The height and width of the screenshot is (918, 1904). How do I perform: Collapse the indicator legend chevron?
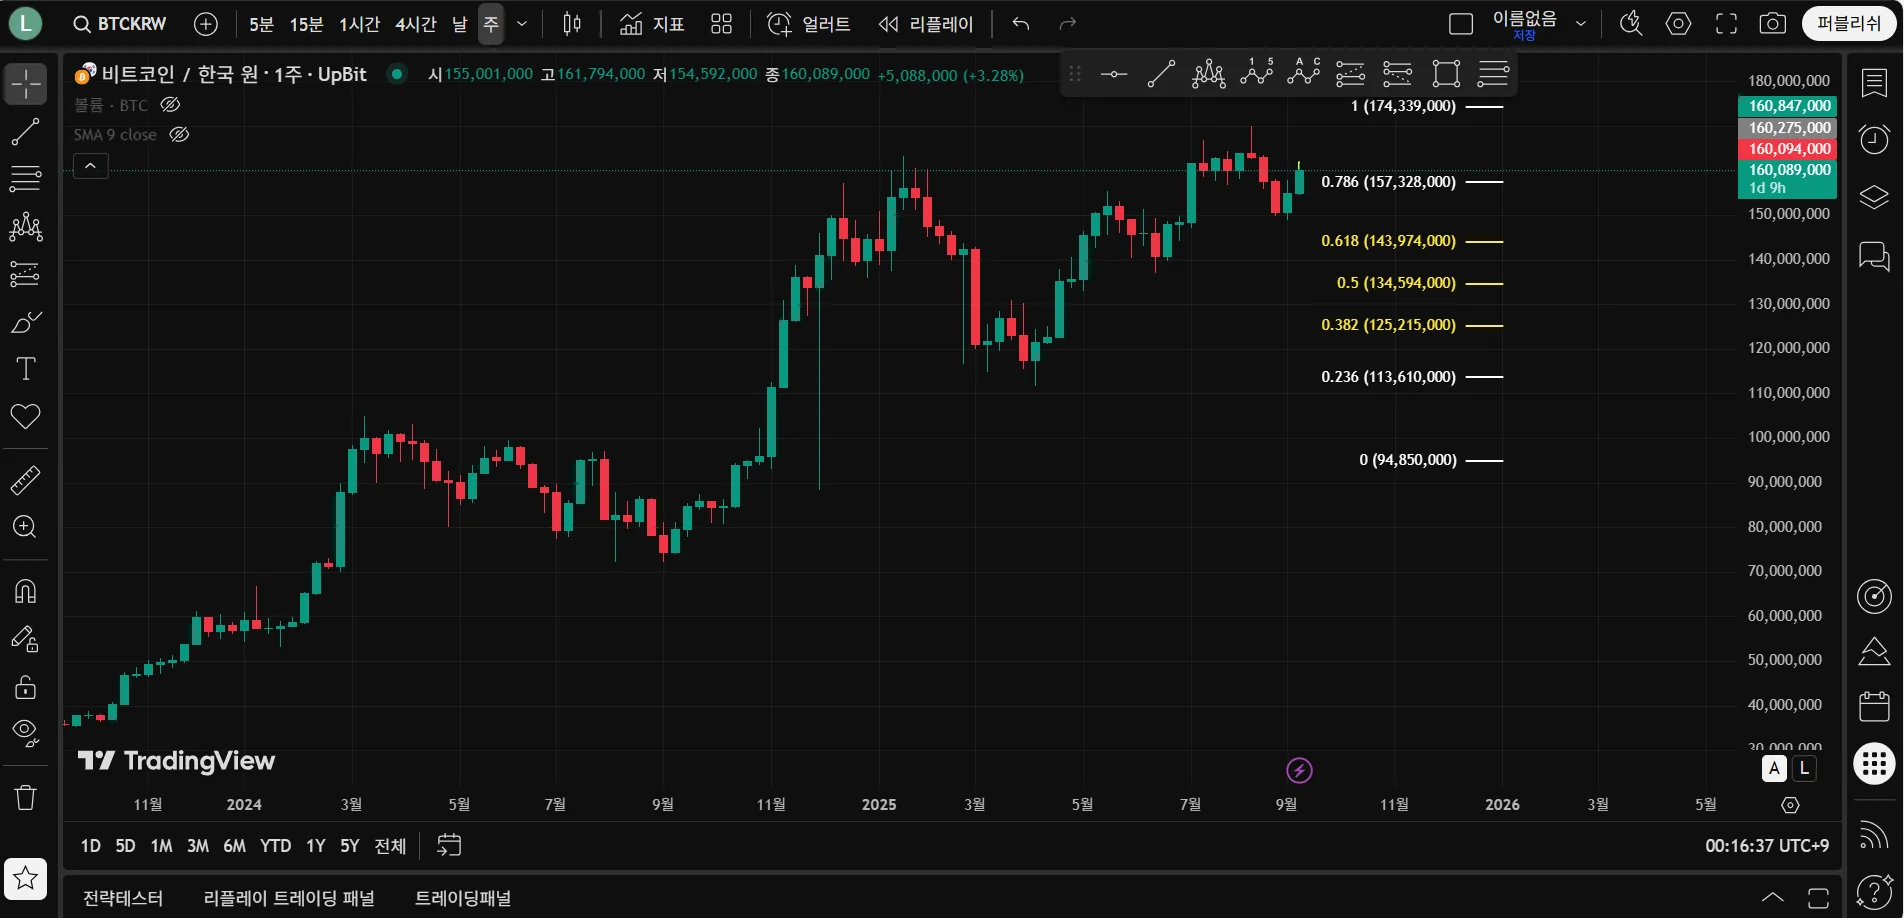pos(90,166)
